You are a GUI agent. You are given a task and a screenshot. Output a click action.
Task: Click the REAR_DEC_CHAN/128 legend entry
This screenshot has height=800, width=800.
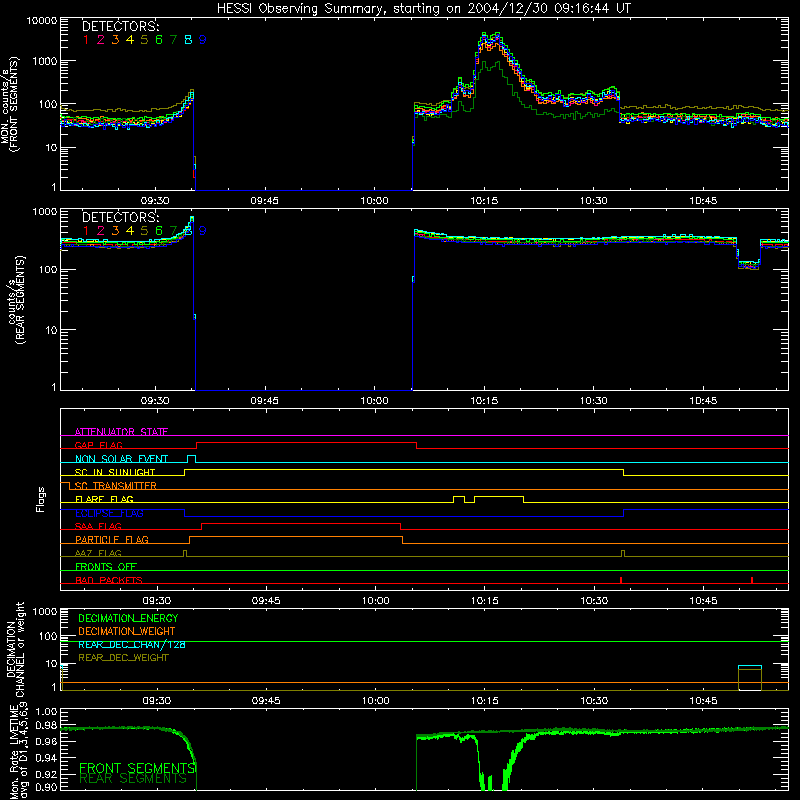click(132, 644)
